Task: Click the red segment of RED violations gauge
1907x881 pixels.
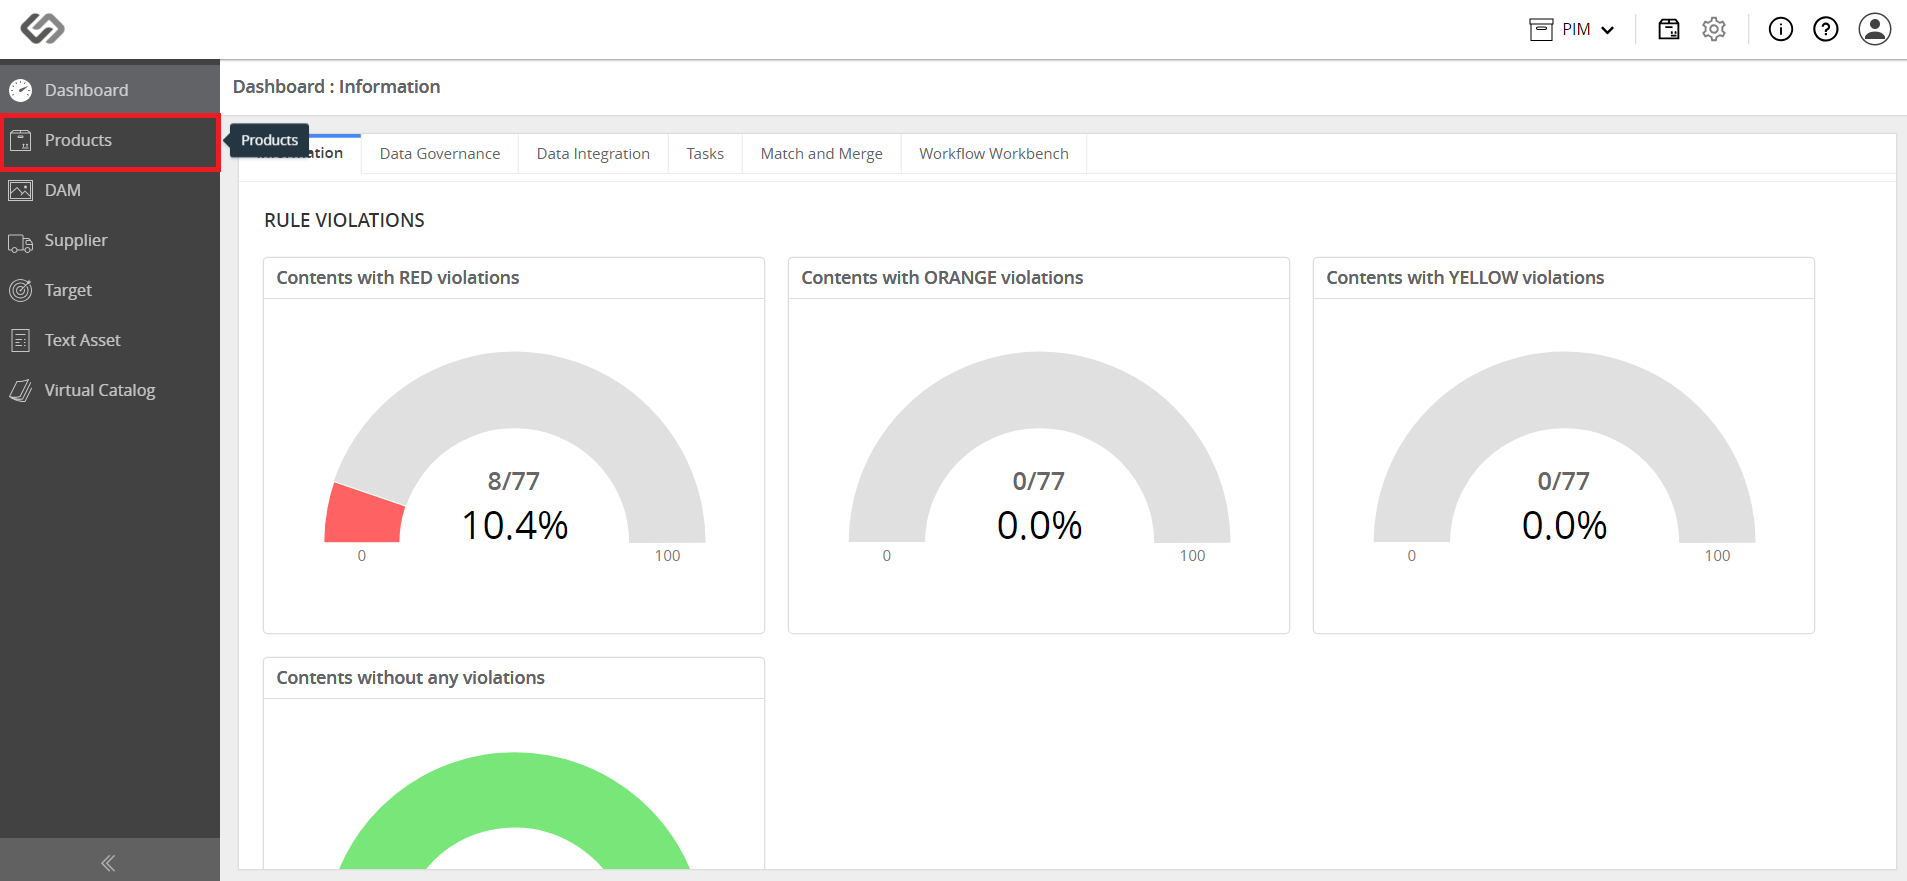Action: [364, 515]
